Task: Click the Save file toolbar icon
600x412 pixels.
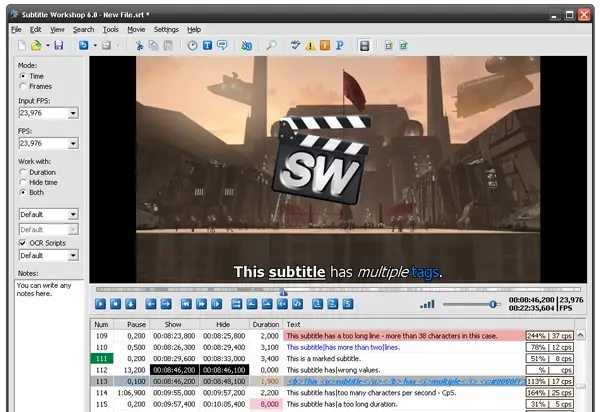Action: (x=59, y=46)
